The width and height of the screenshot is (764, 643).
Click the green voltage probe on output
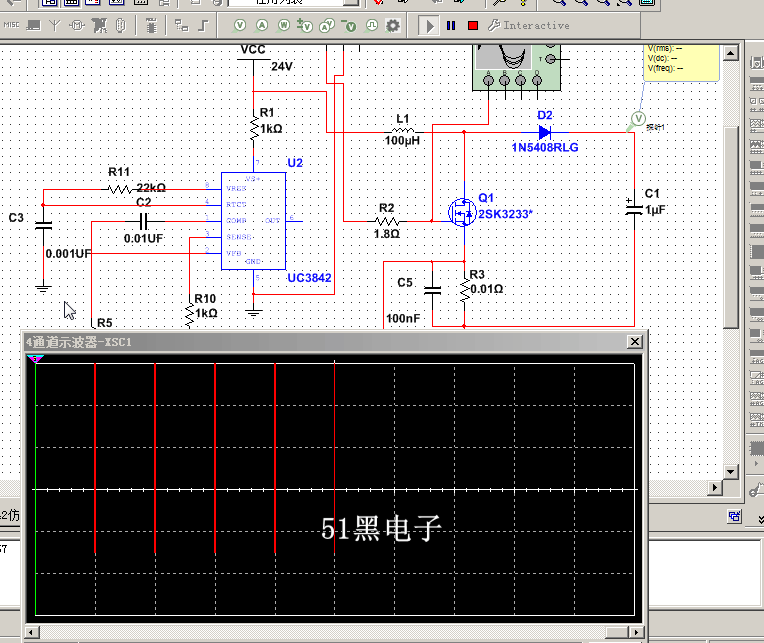636,119
